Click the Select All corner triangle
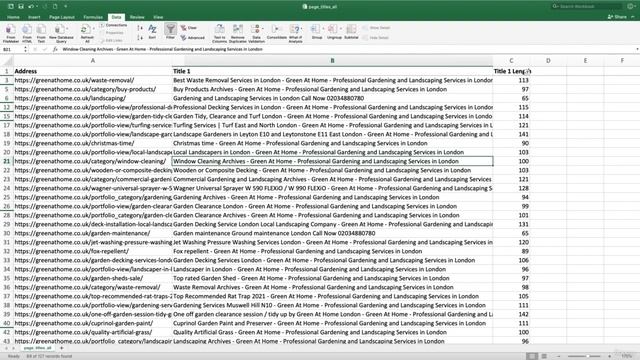Screen dimensions: 640x360 [x=7, y=61]
